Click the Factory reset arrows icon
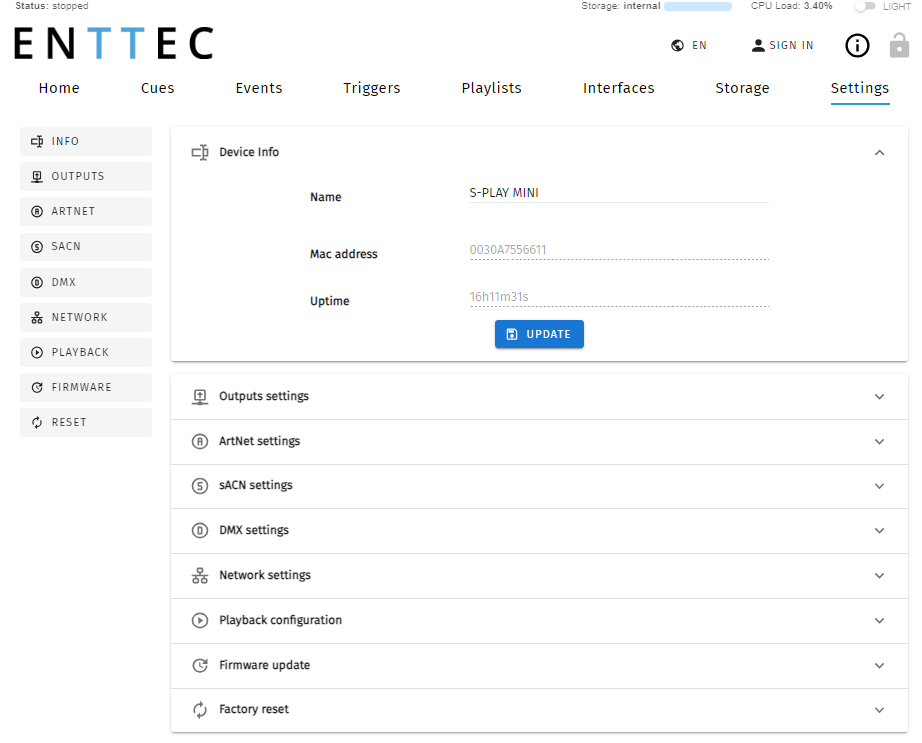This screenshot has width=922, height=743. (200, 709)
